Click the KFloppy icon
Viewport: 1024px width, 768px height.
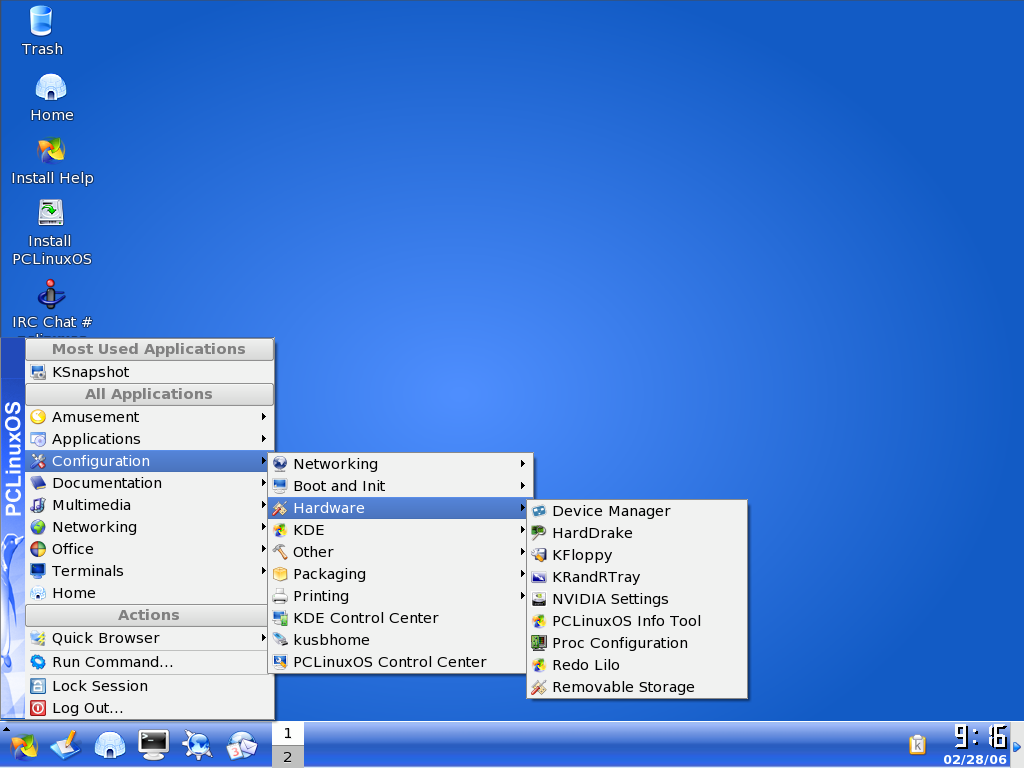(x=539, y=555)
